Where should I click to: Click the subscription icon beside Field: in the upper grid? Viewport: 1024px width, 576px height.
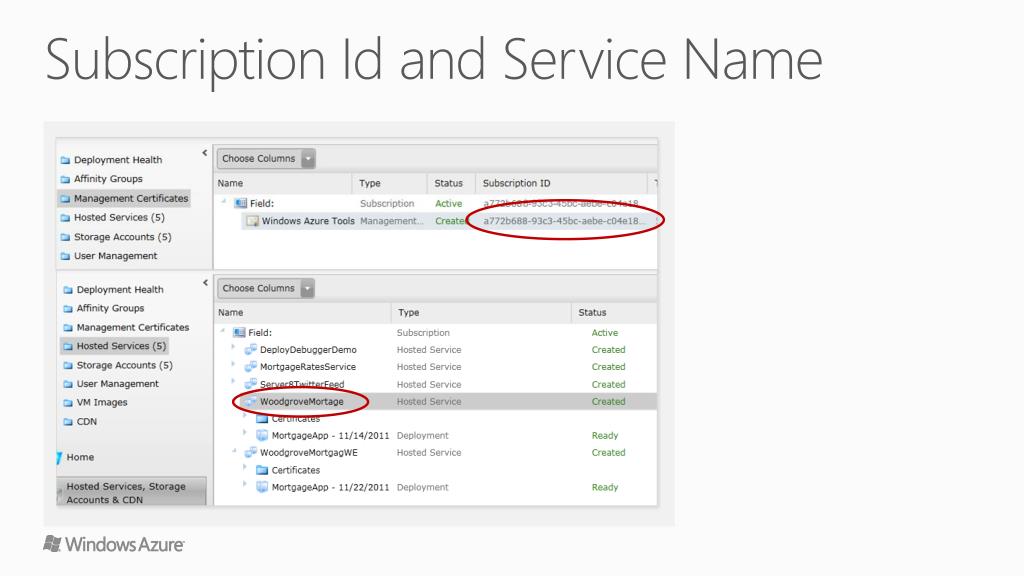click(x=241, y=204)
